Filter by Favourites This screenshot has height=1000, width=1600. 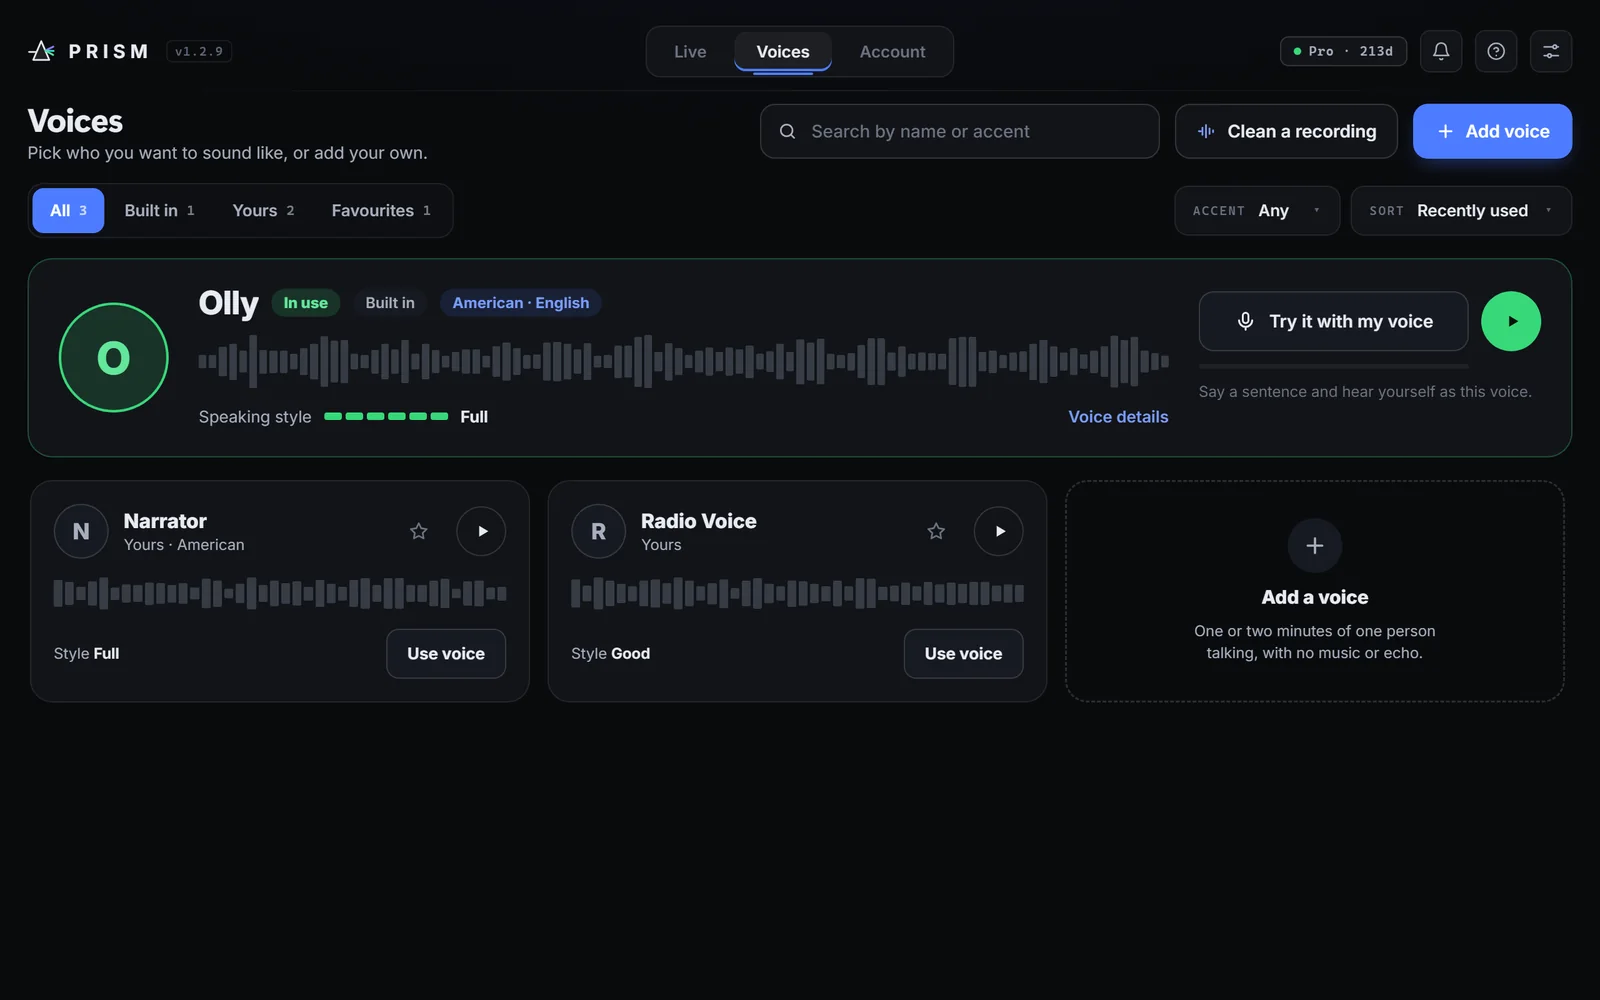[381, 210]
